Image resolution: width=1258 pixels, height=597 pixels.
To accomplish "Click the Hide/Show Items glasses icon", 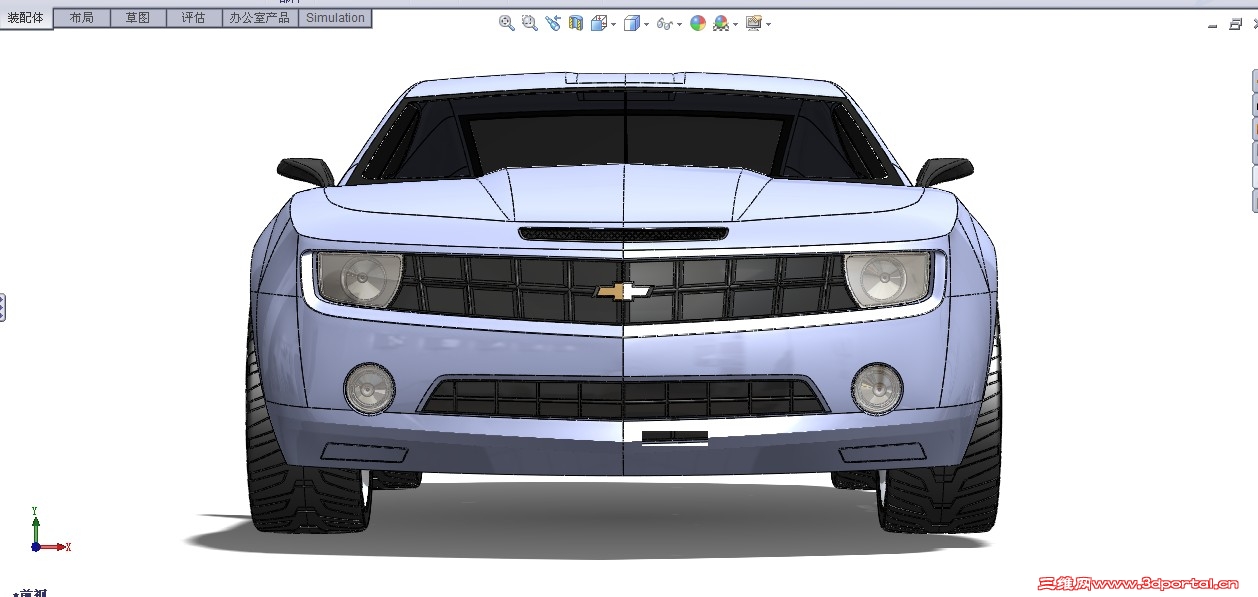I will [664, 23].
